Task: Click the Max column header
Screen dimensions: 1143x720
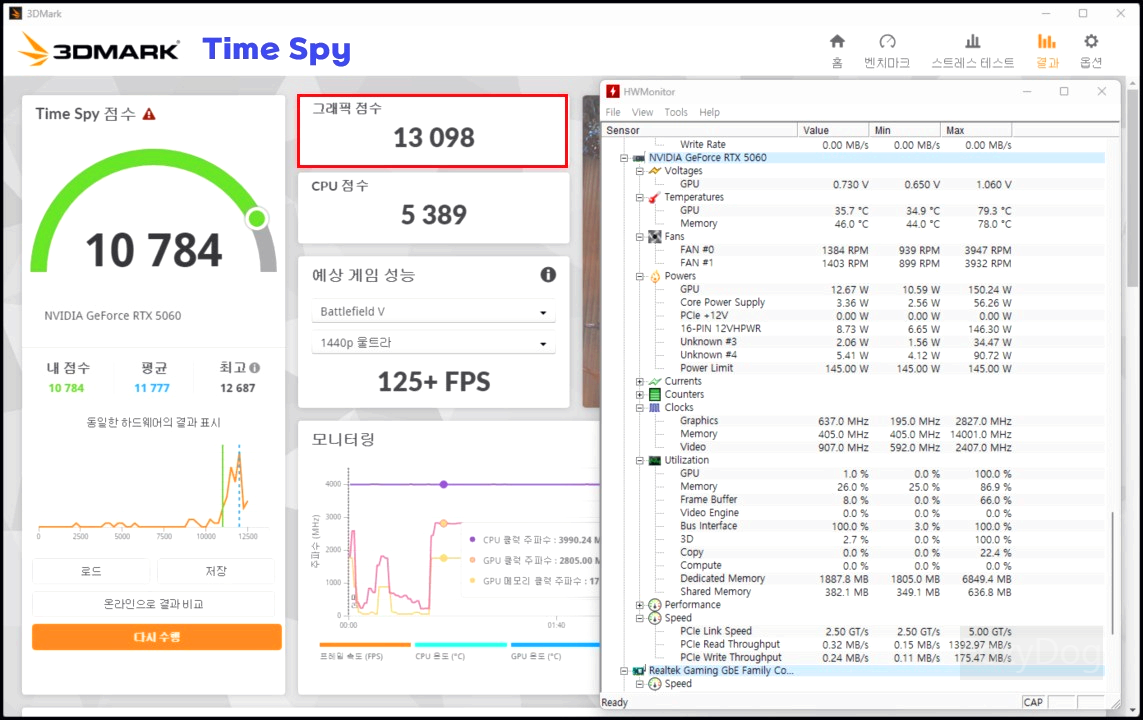Action: pyautogui.click(x=975, y=130)
